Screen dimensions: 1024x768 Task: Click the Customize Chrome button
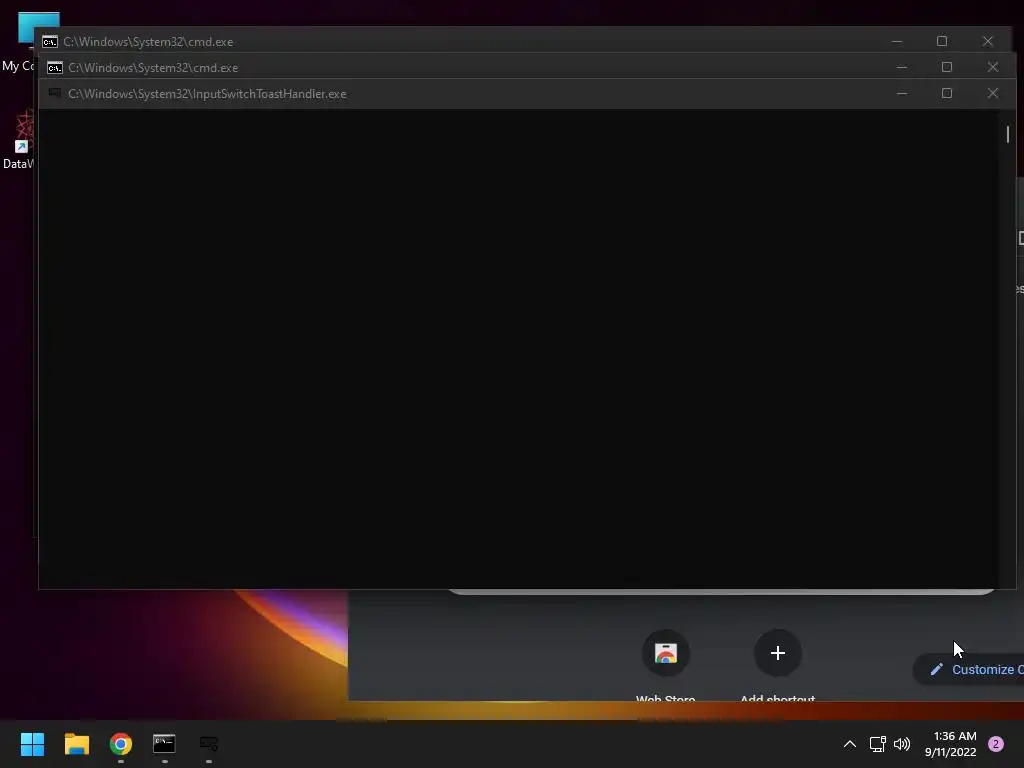(x=969, y=669)
